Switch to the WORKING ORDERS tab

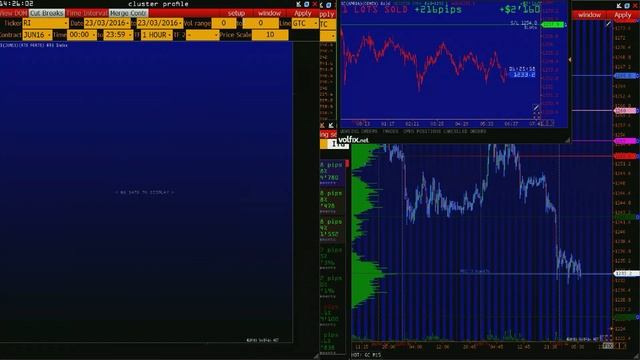359,131
